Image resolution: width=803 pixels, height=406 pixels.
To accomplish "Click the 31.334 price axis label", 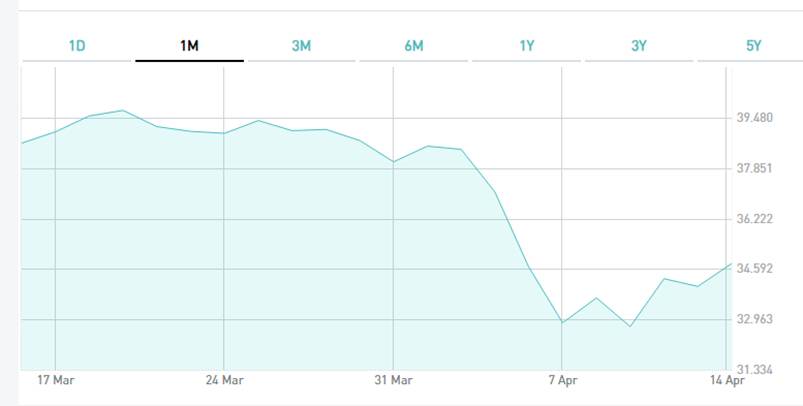I will (x=754, y=370).
